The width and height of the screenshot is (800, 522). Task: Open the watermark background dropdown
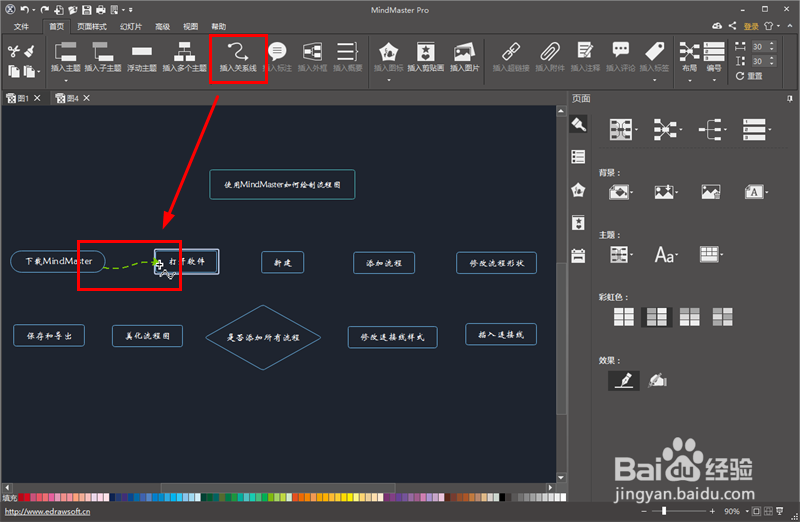pos(756,192)
